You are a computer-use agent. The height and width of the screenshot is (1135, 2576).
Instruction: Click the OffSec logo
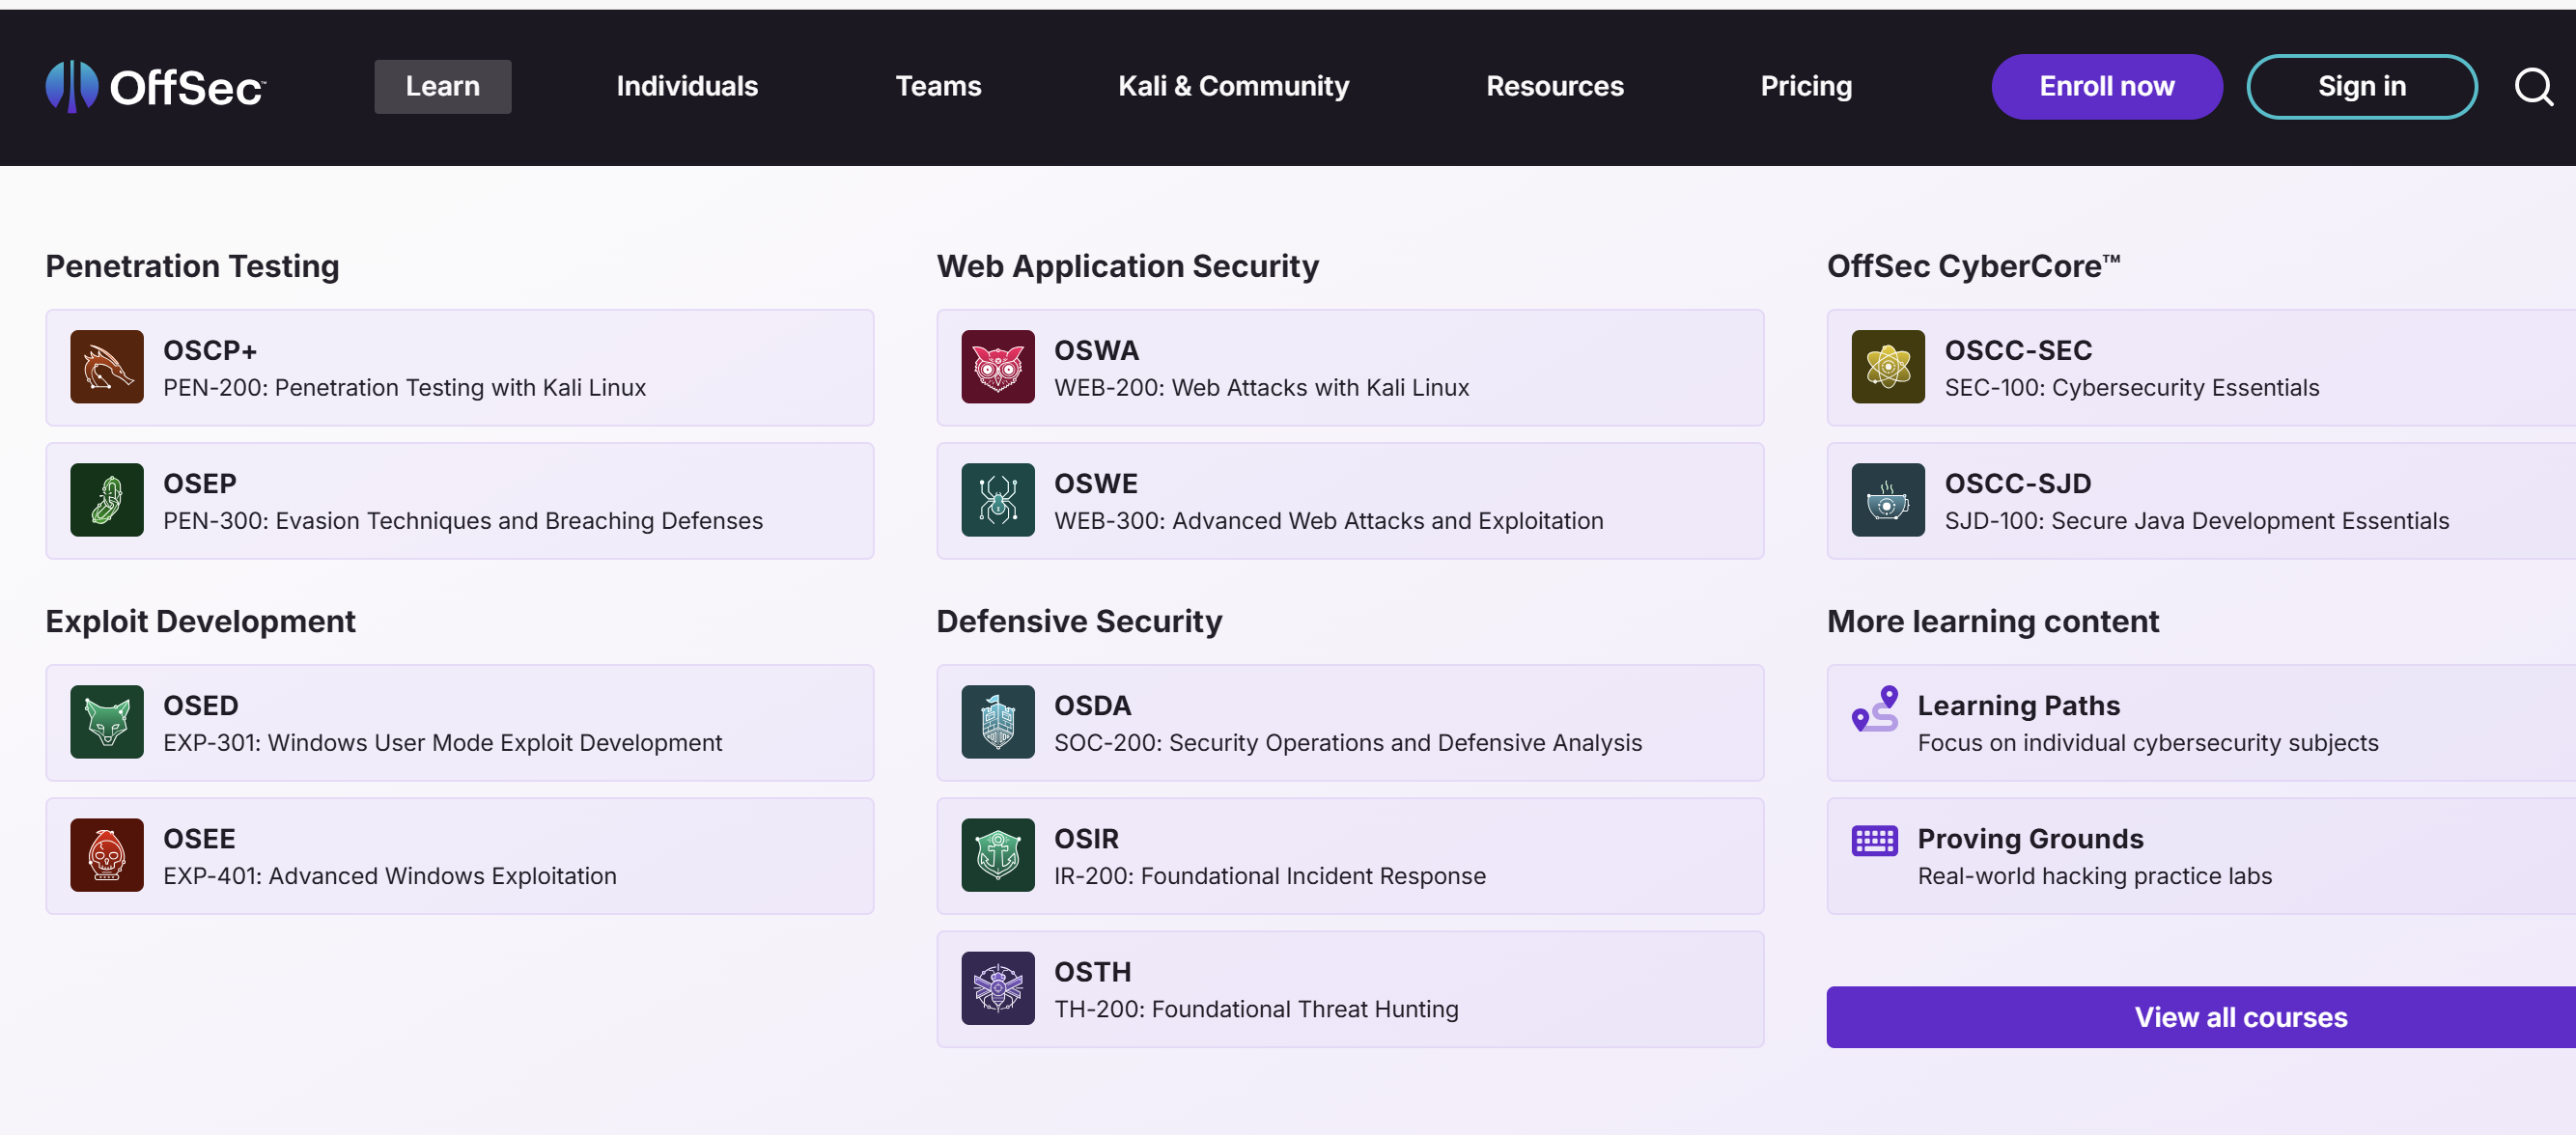tap(156, 87)
